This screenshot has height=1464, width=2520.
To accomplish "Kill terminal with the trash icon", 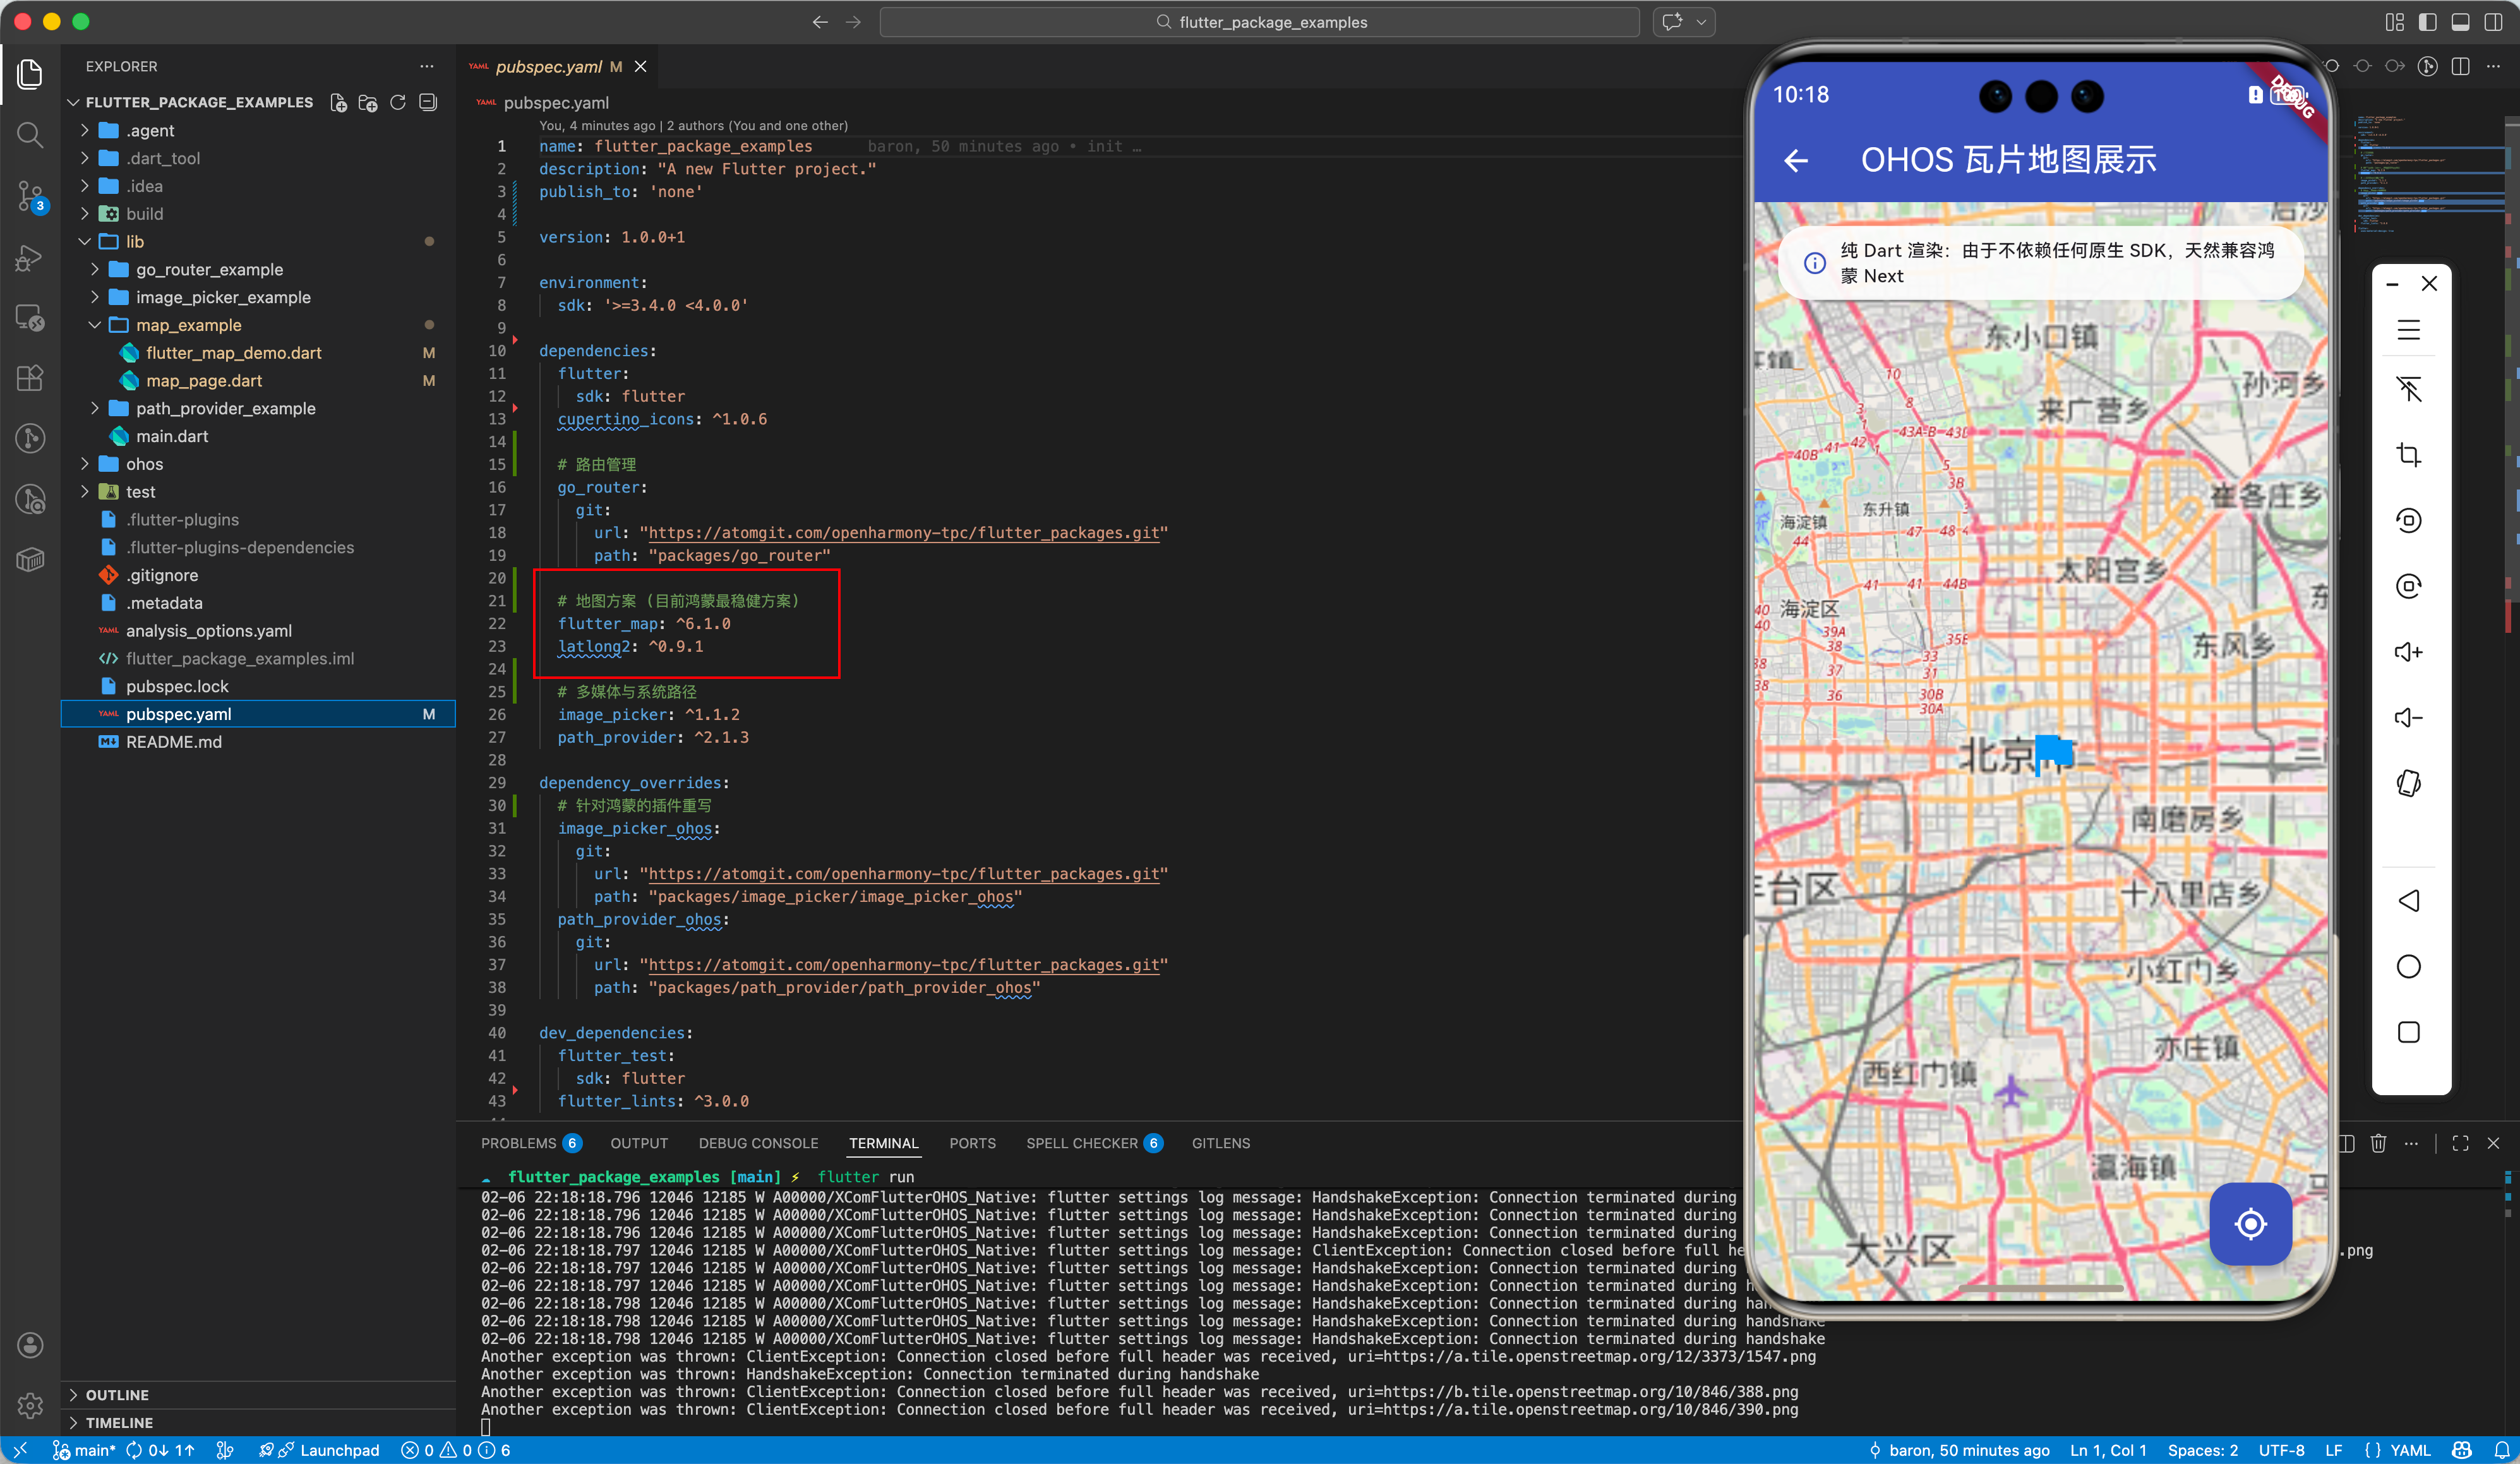I will pos(2378,1143).
